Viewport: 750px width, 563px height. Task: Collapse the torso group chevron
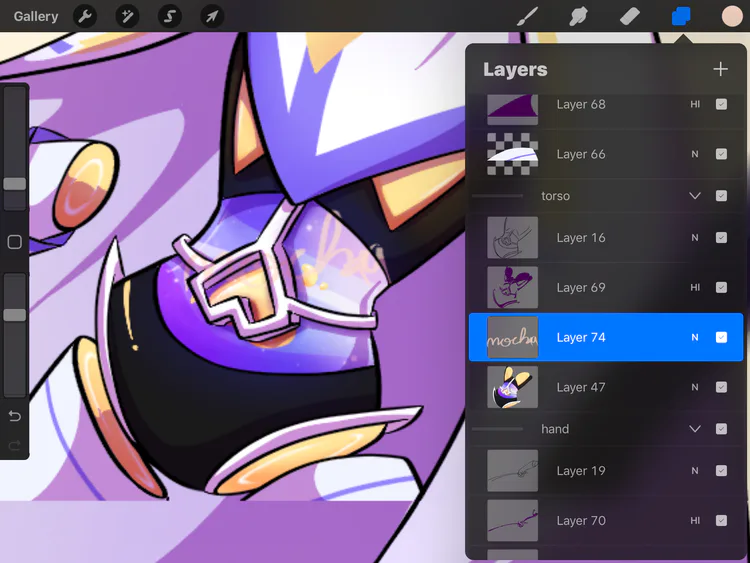tap(695, 196)
